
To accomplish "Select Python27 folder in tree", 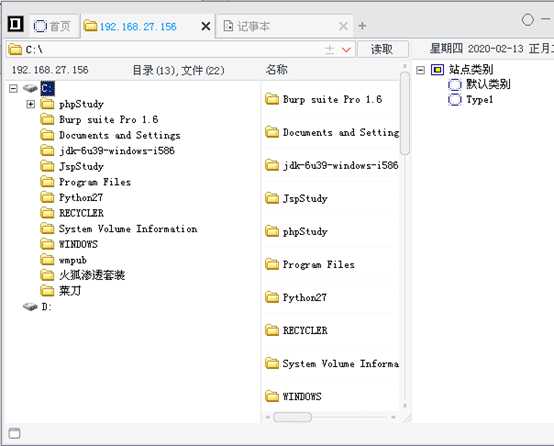I will 81,198.
